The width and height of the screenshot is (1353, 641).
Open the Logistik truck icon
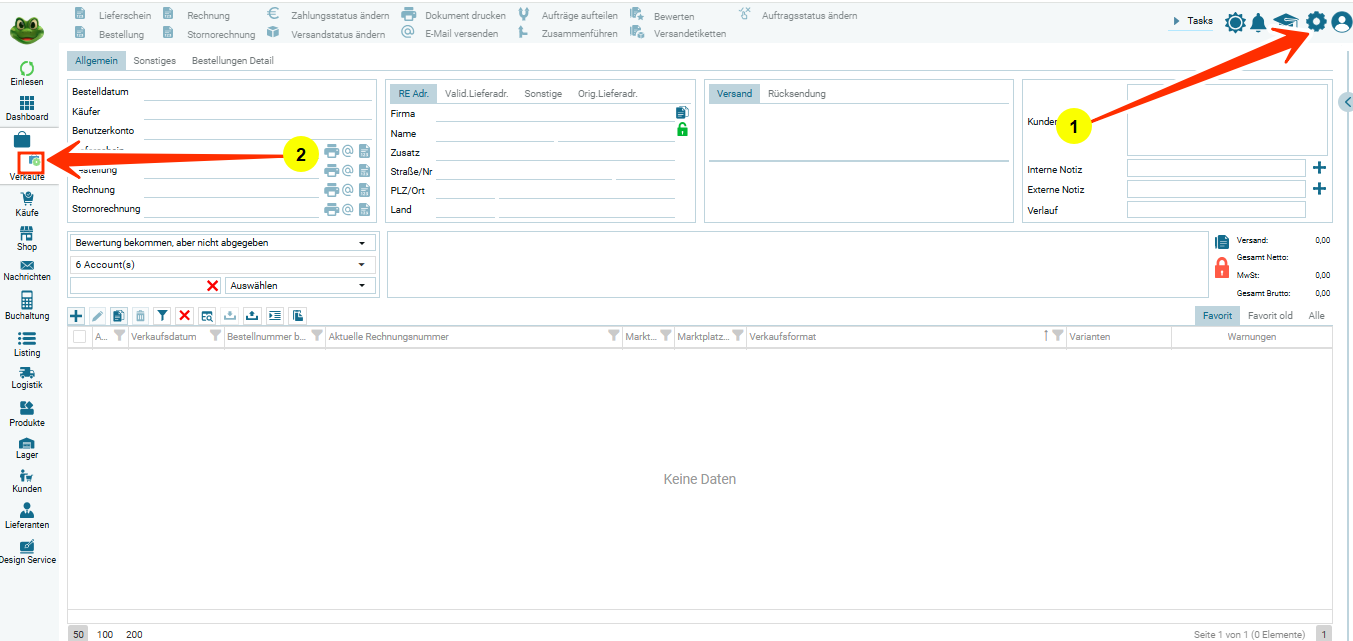(x=27, y=377)
